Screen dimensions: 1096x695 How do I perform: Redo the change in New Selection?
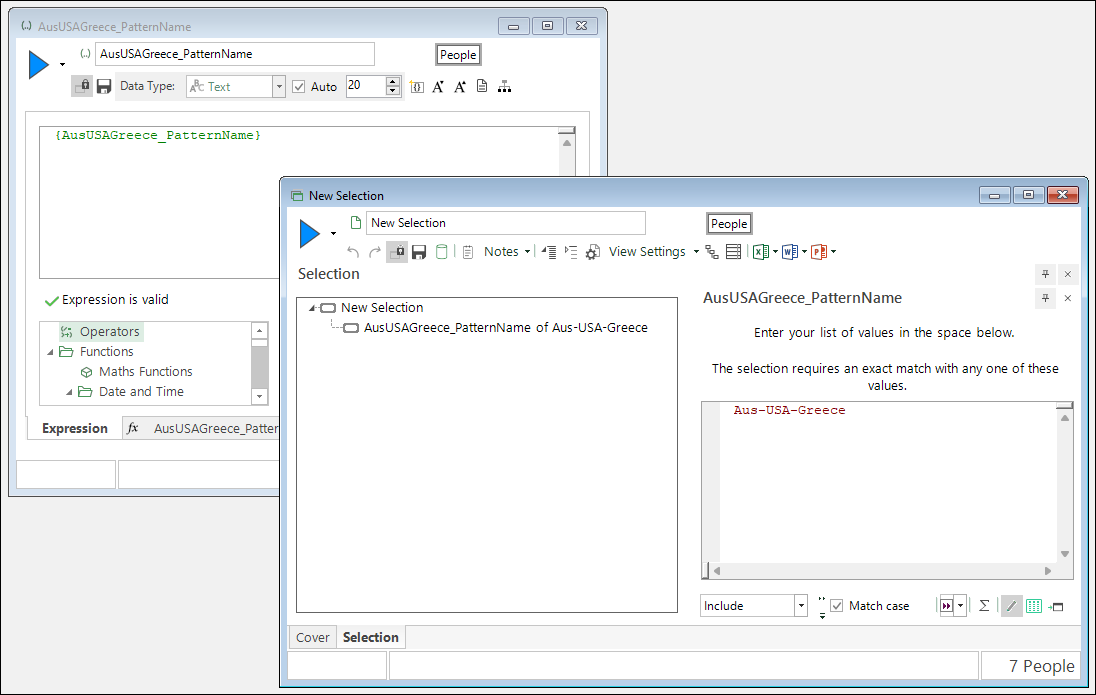click(375, 252)
